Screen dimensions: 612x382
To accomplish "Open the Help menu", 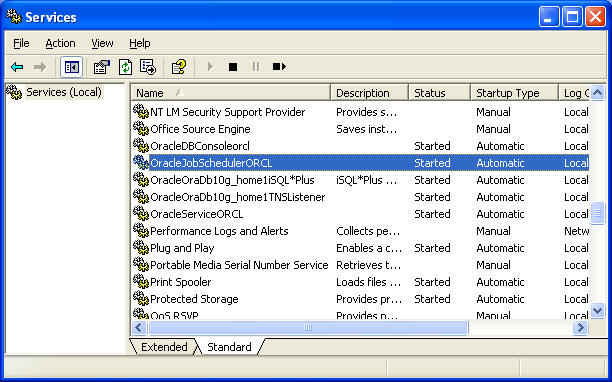I will pos(140,43).
